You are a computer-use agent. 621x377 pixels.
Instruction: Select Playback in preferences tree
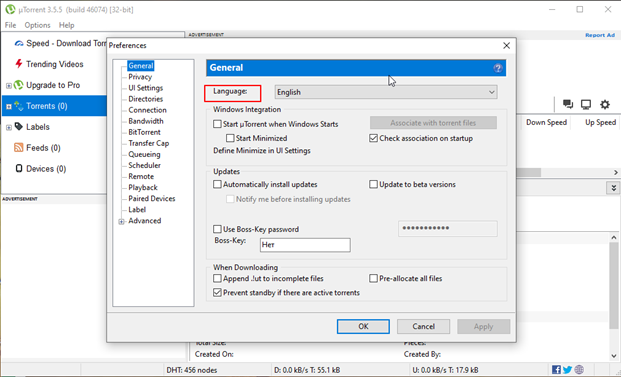point(143,188)
